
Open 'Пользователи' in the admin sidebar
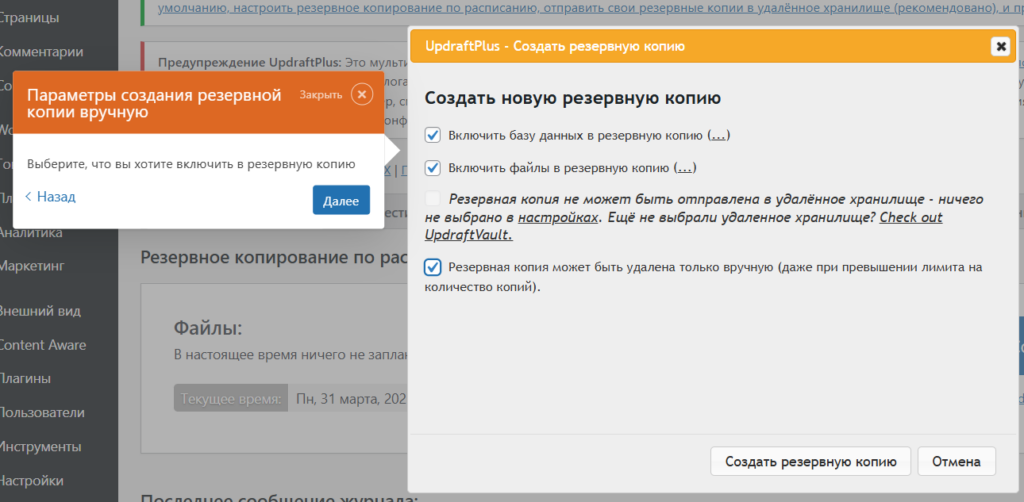pyautogui.click(x=42, y=413)
